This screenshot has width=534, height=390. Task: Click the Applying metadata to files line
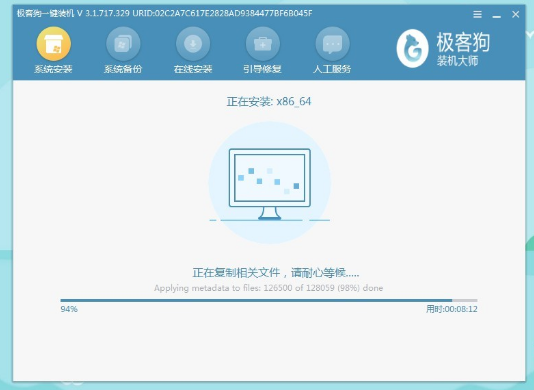click(268, 288)
